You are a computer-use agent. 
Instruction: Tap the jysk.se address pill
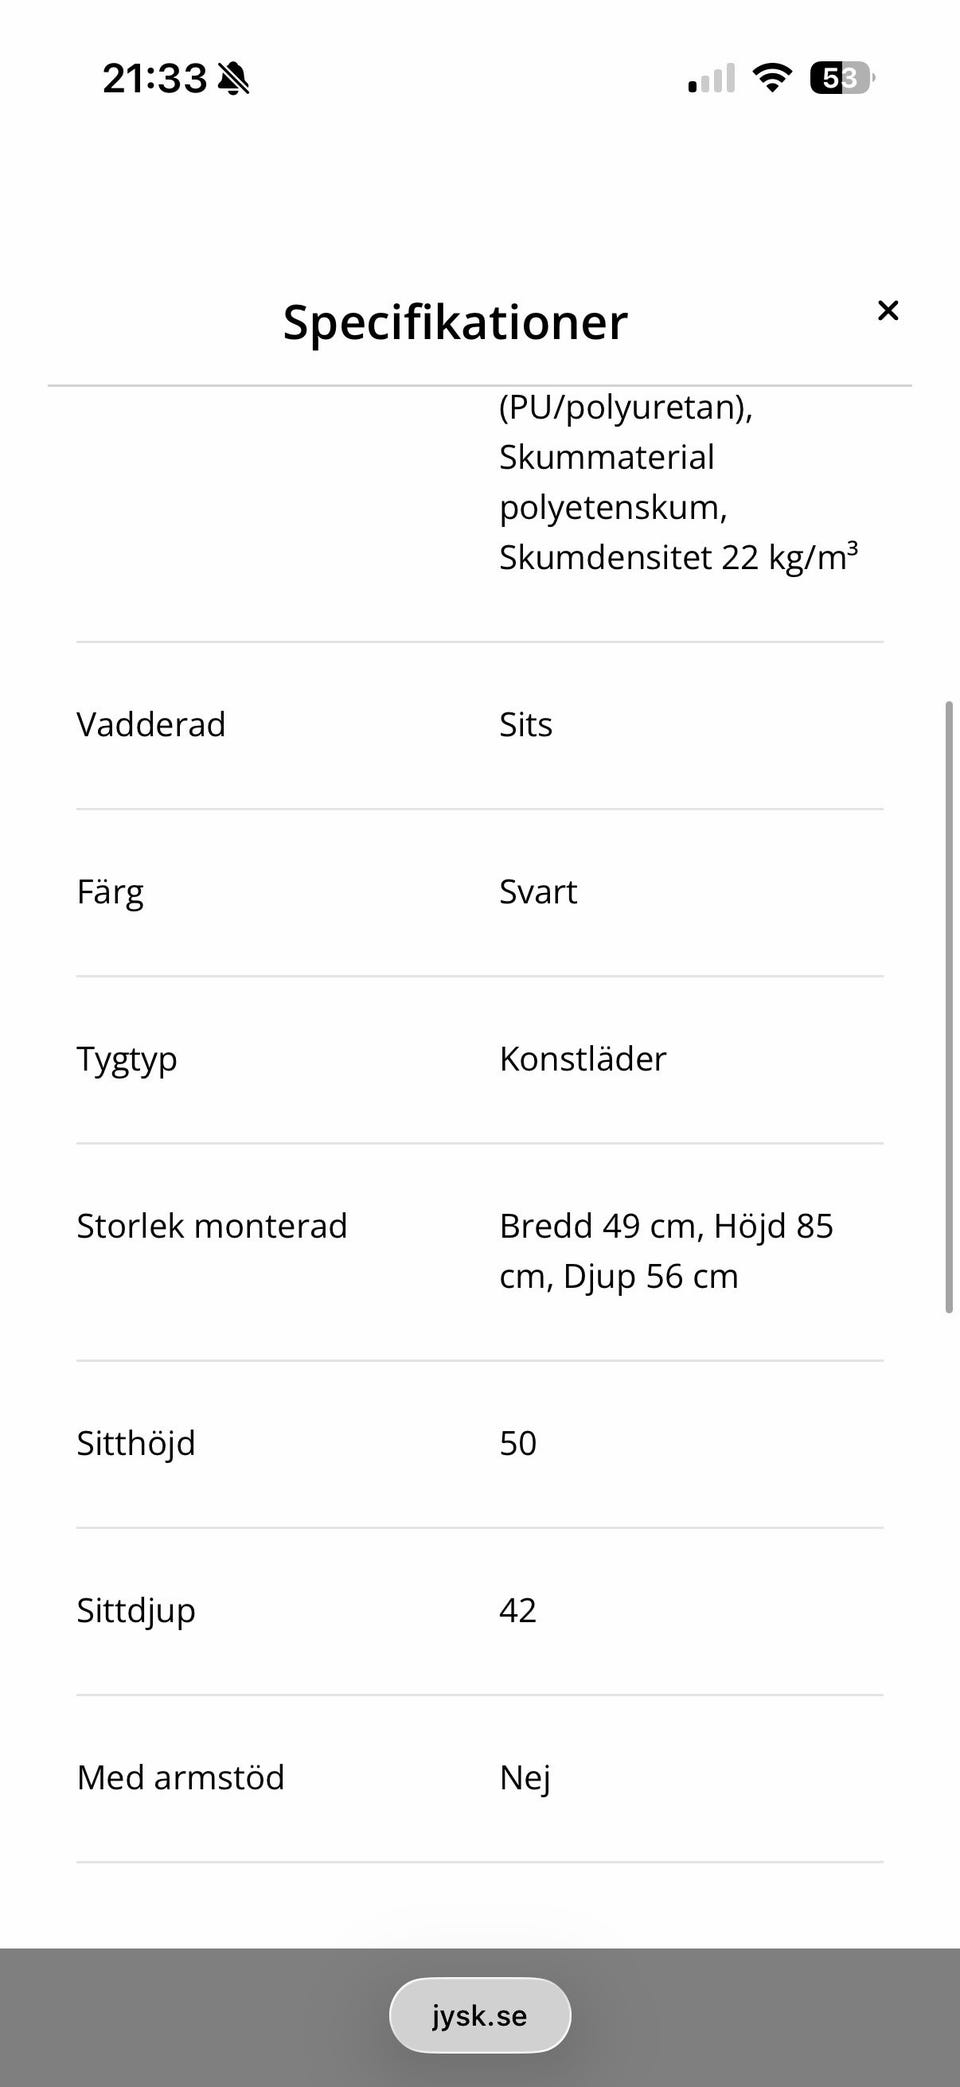point(480,2015)
